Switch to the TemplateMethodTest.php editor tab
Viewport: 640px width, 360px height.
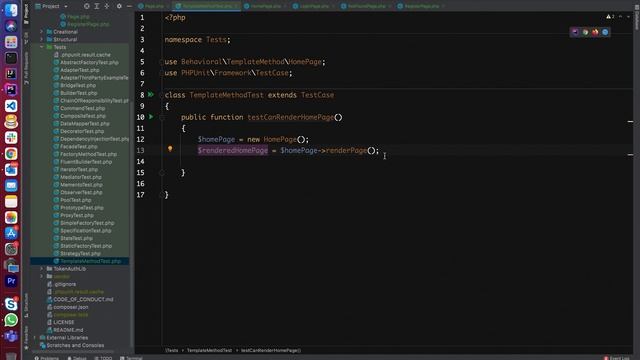pos(207,6)
